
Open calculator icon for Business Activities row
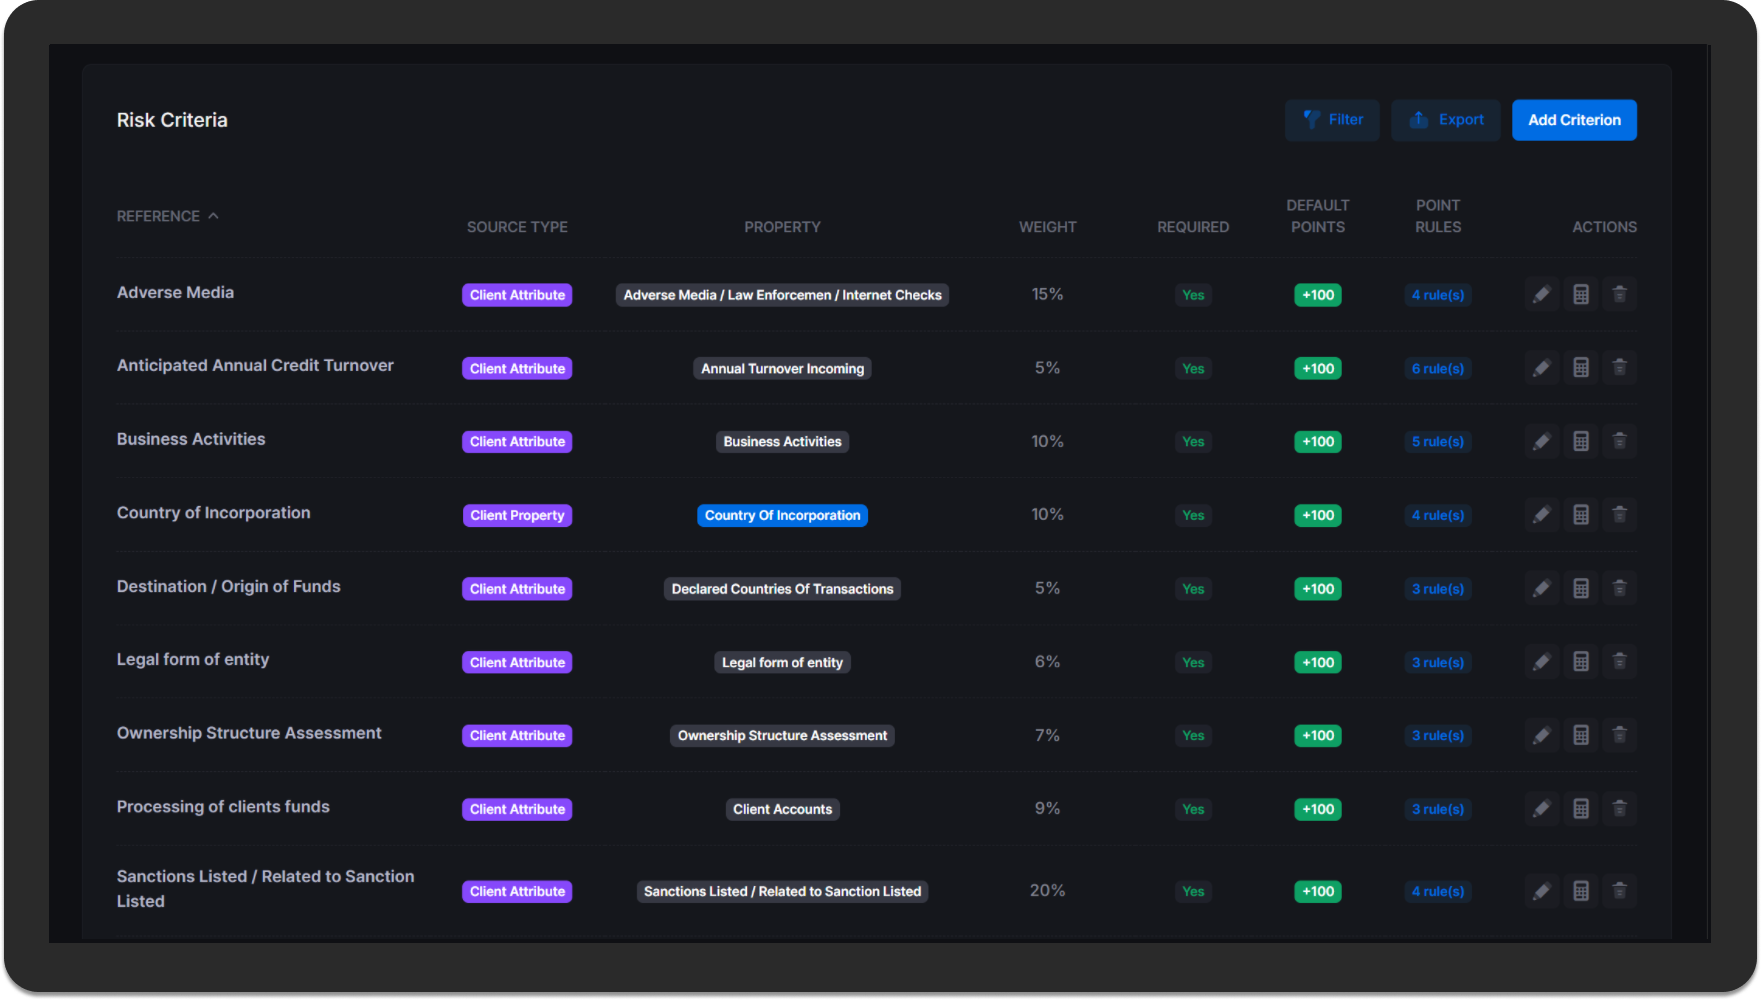(1580, 441)
